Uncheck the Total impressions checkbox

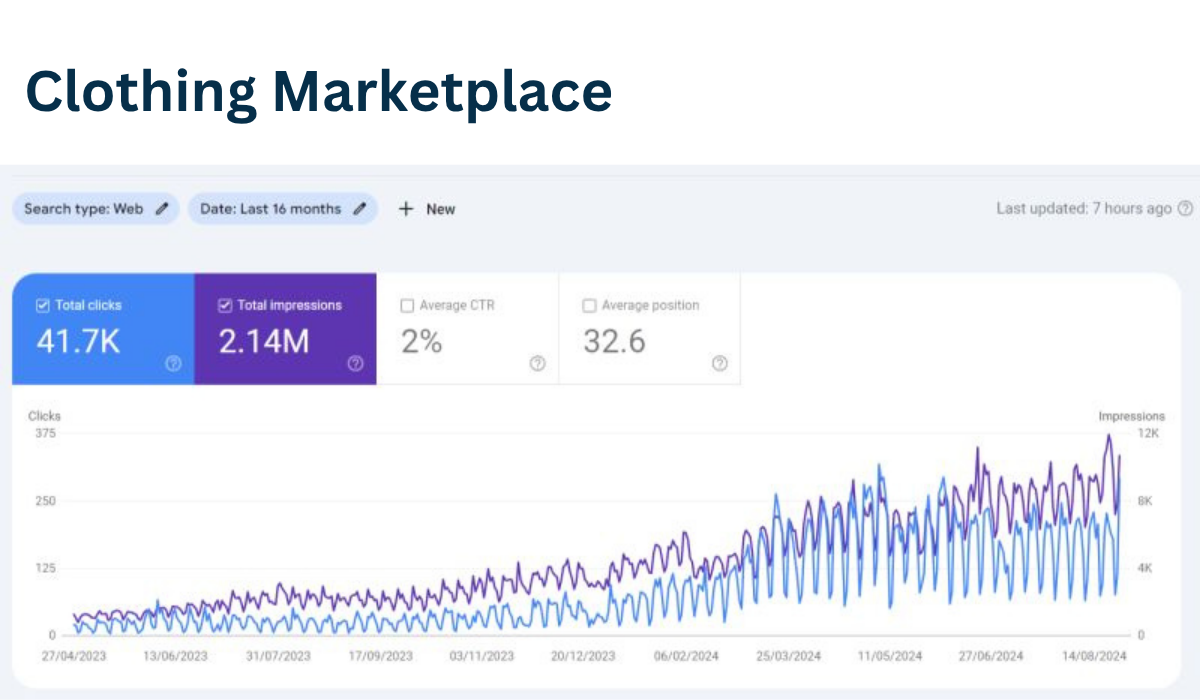tap(225, 305)
